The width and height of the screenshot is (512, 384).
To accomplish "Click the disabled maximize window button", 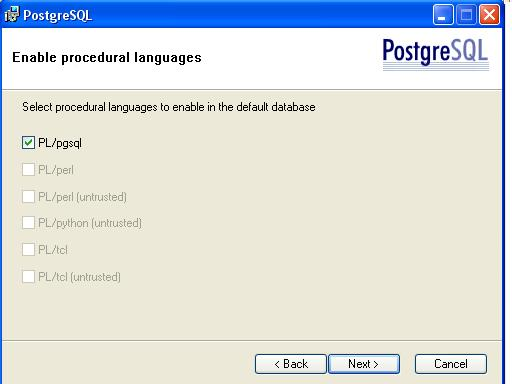I will coord(466,15).
